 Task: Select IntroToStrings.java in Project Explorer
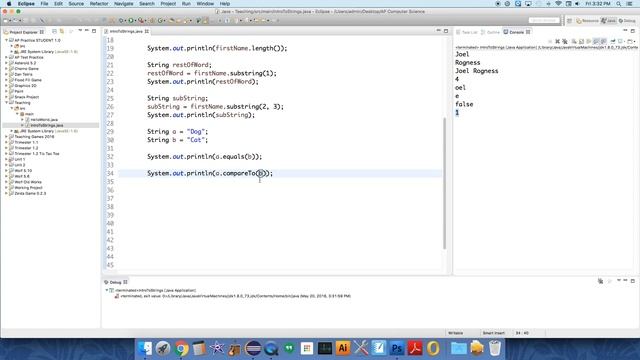click(46, 125)
